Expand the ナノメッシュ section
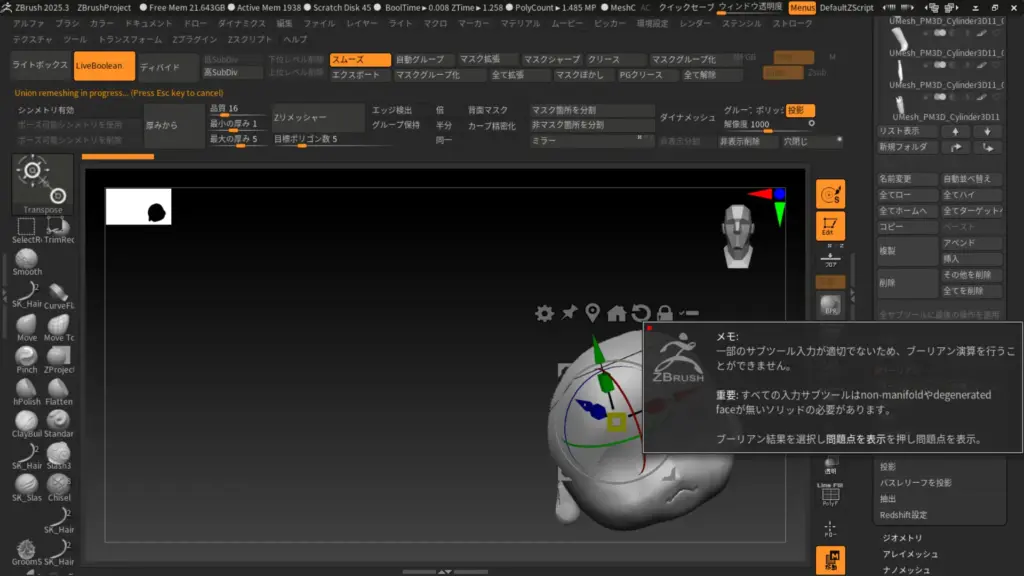 tap(906, 570)
